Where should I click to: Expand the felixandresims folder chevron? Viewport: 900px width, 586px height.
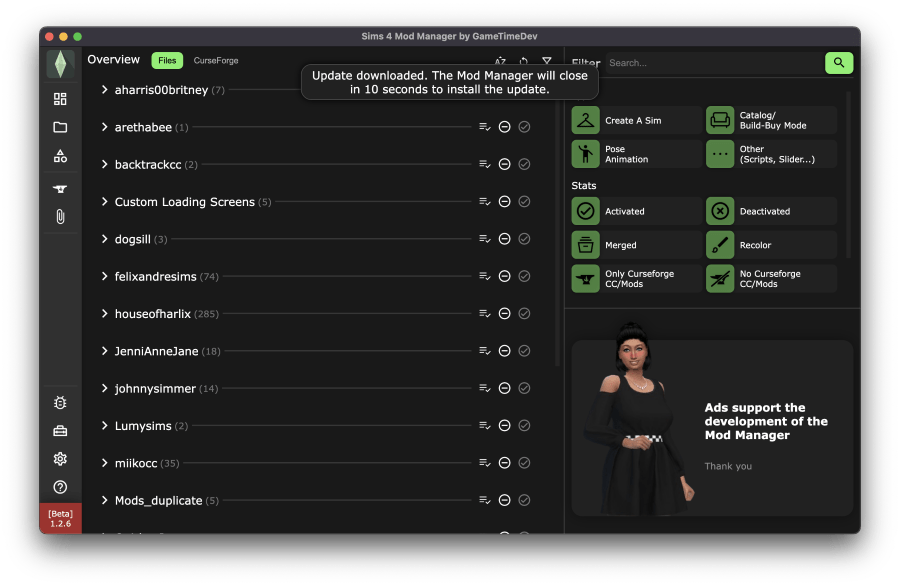click(x=104, y=276)
